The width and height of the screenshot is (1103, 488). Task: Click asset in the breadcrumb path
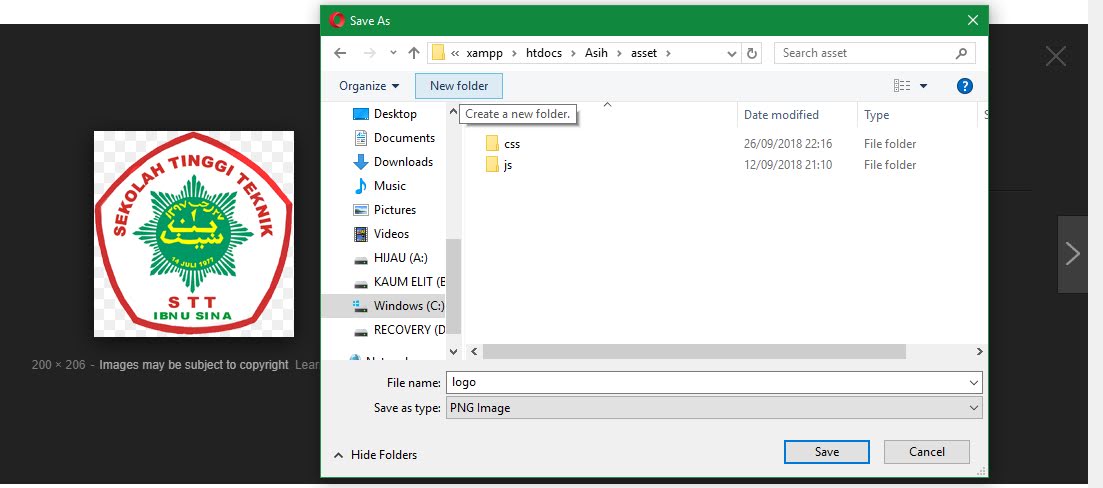(644, 53)
